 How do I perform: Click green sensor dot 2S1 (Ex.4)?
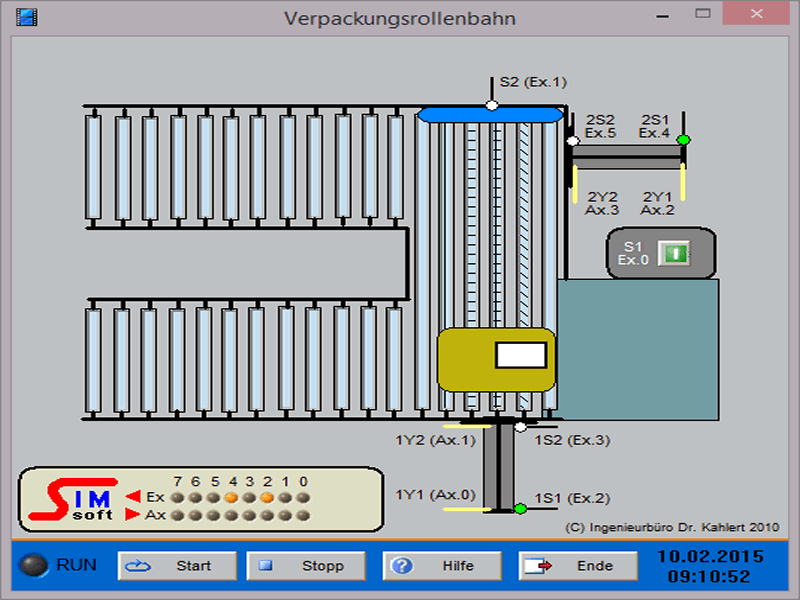pyautogui.click(x=683, y=140)
